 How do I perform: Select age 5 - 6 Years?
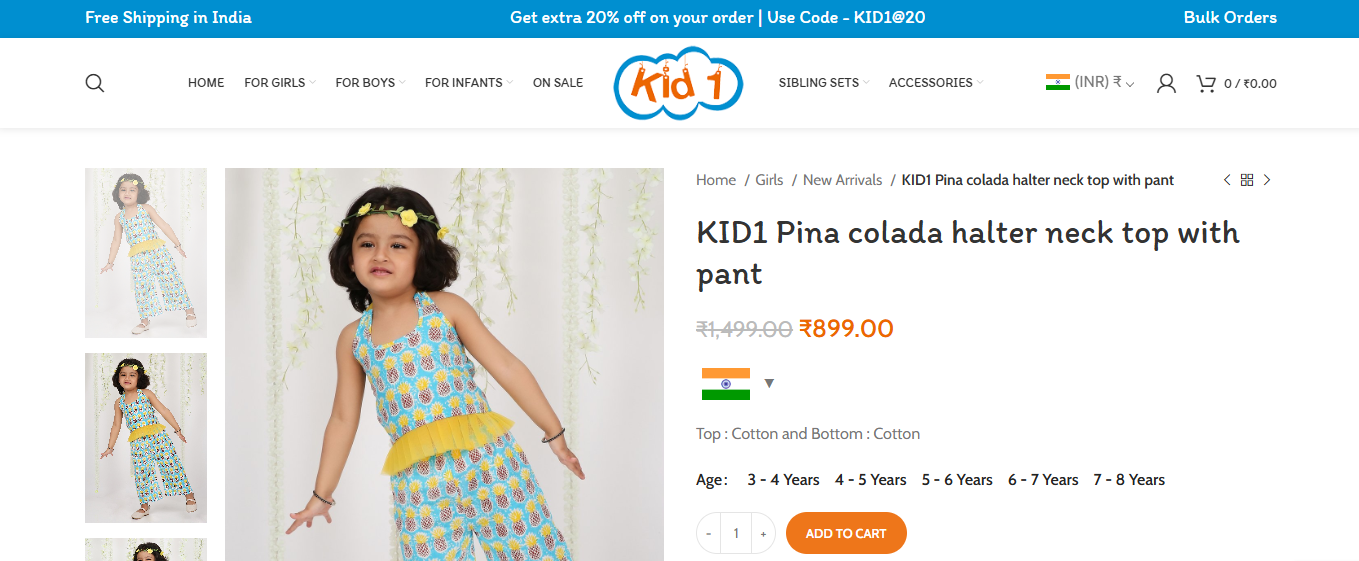[957, 480]
